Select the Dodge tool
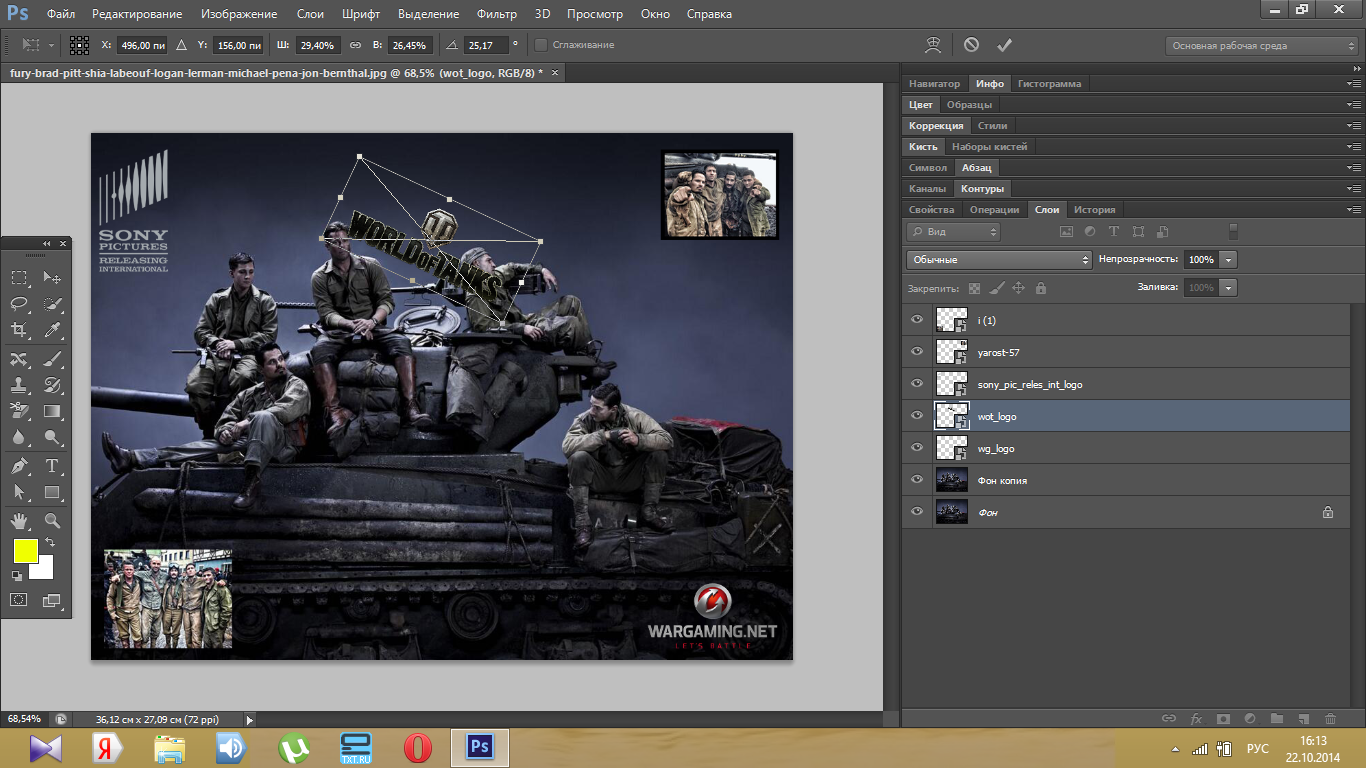 (53, 438)
